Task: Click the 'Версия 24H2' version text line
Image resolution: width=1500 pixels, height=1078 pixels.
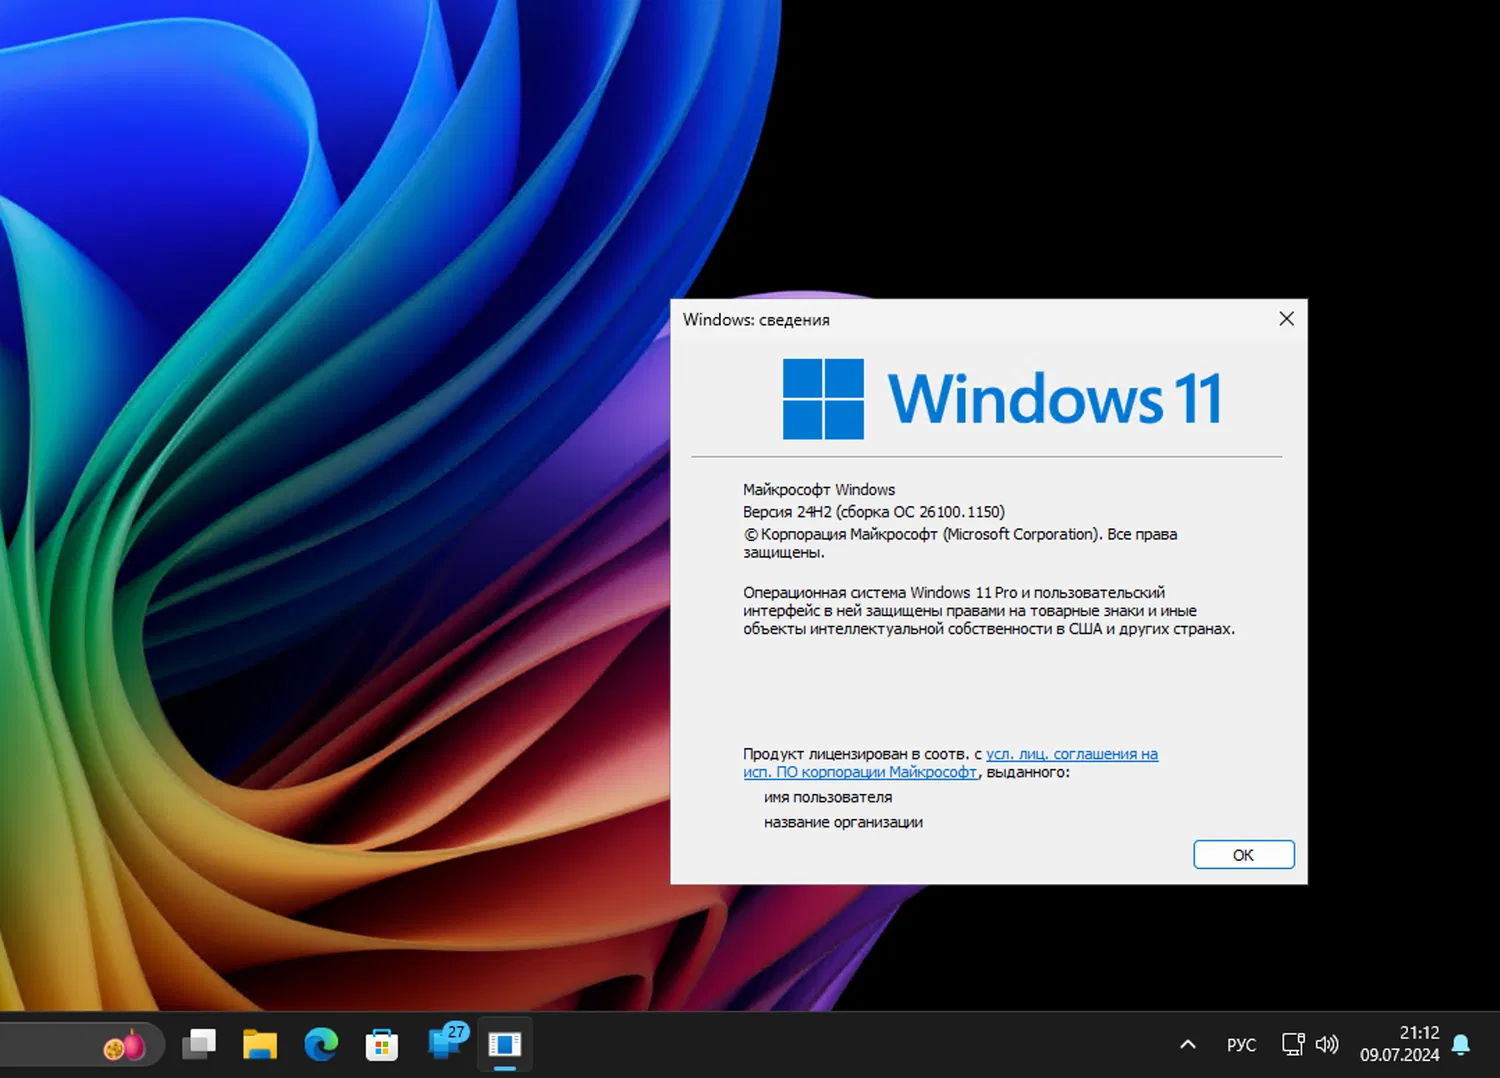Action: [x=873, y=512]
